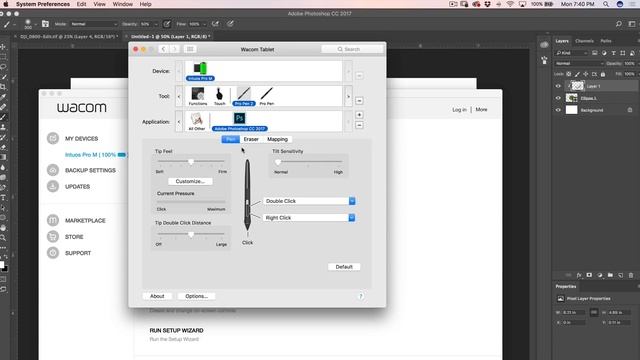Switch to the Eraser tab
This screenshot has width=640, height=360.
pyautogui.click(x=251, y=139)
